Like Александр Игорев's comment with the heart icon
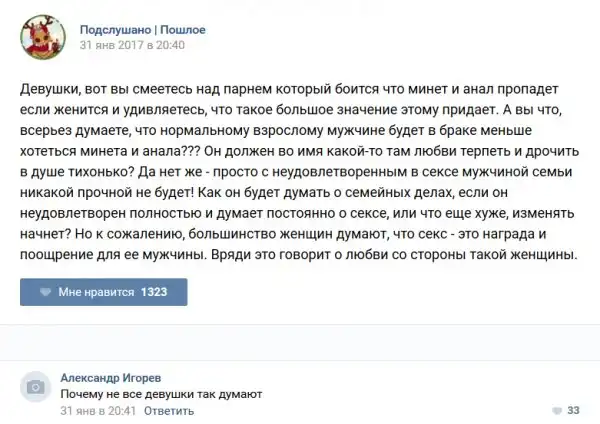 [557, 410]
